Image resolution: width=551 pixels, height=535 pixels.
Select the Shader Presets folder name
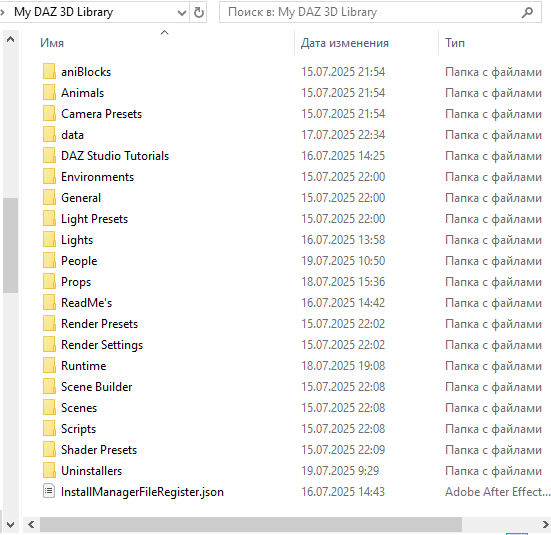point(99,450)
